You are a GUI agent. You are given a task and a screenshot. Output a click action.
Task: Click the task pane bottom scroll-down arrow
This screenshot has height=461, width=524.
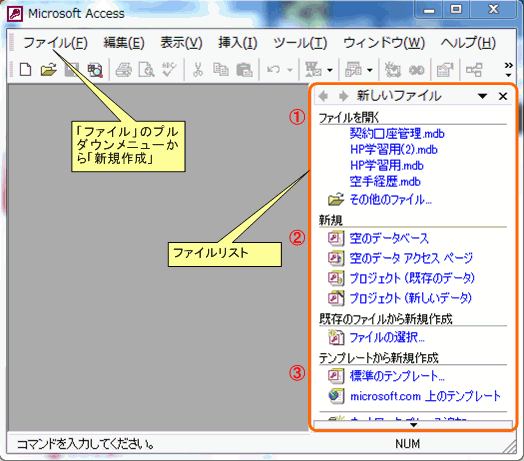coord(413,425)
